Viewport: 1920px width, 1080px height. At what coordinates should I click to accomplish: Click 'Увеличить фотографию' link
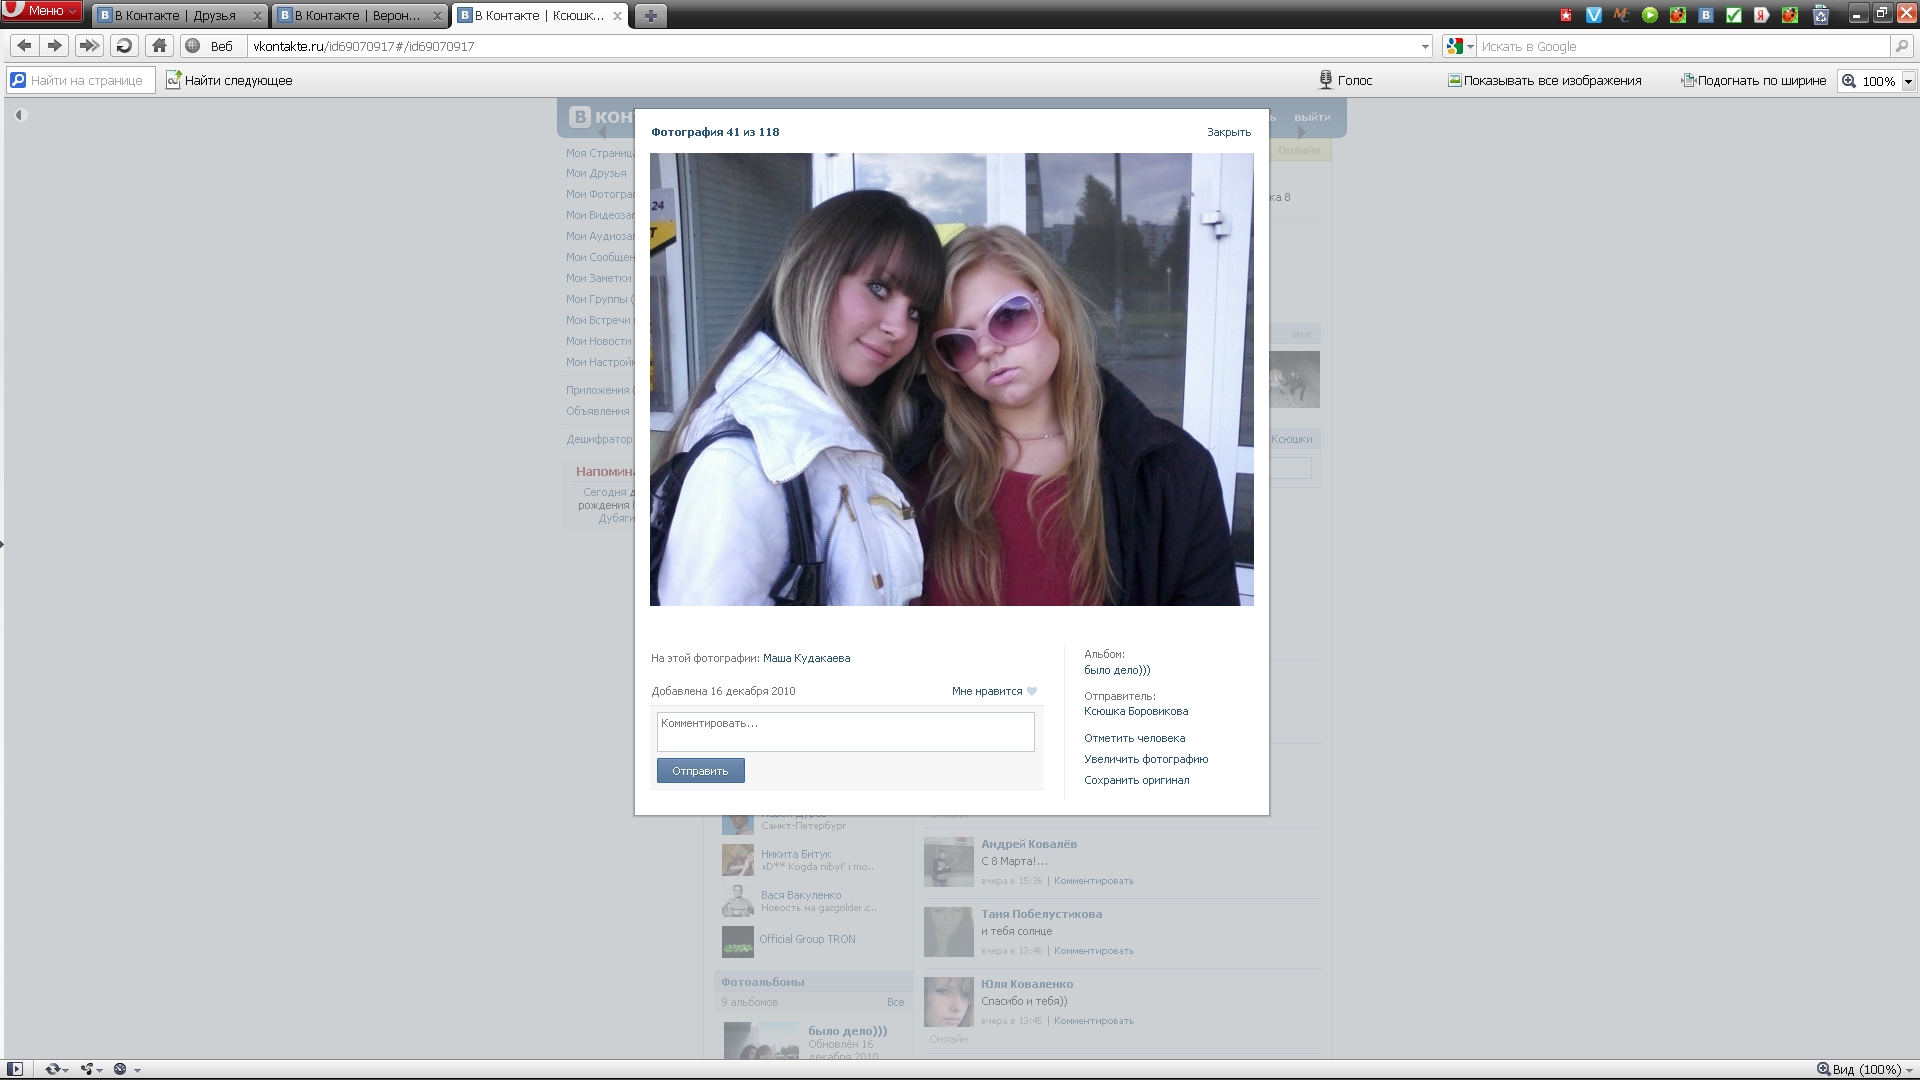(x=1146, y=759)
